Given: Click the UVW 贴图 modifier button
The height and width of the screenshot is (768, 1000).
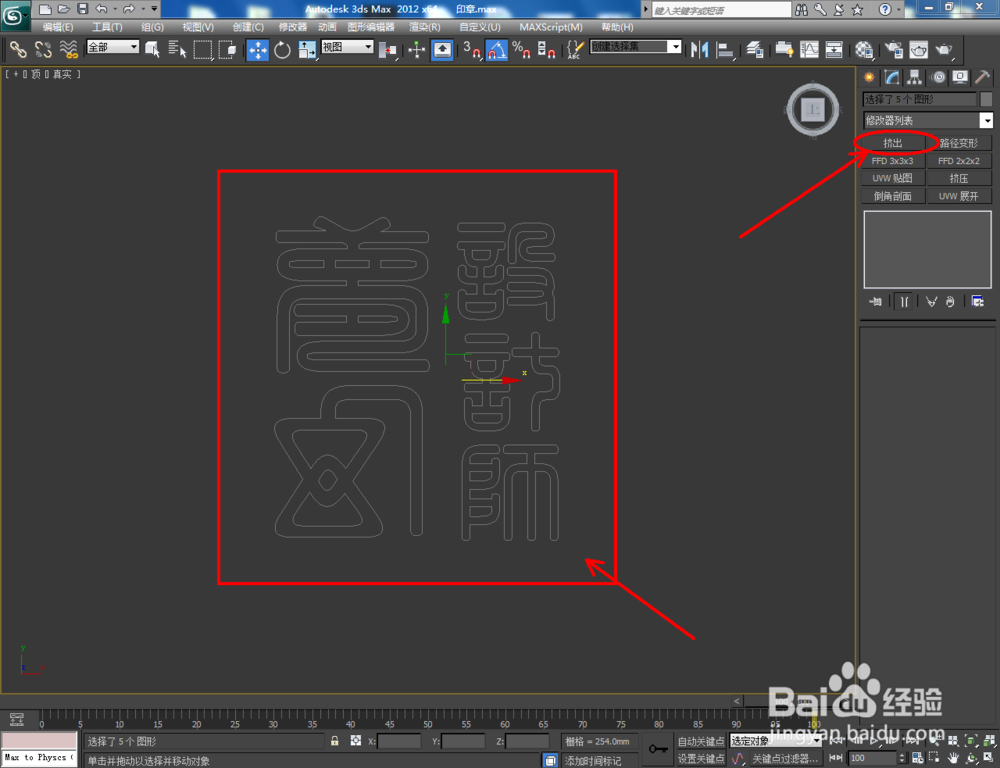Looking at the screenshot, I should pyautogui.click(x=893, y=178).
